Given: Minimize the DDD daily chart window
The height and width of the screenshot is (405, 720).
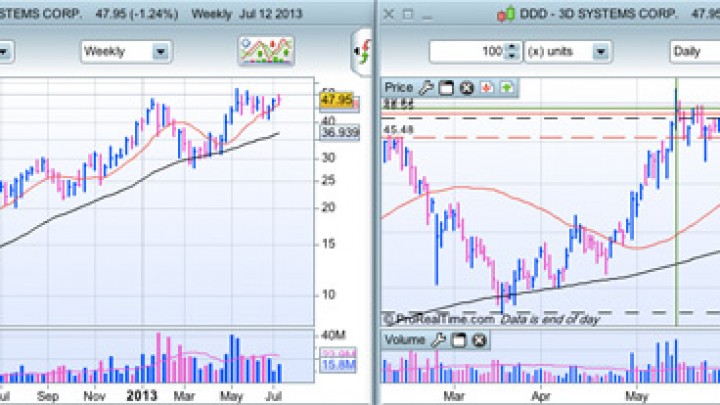Looking at the screenshot, I should (427, 17).
